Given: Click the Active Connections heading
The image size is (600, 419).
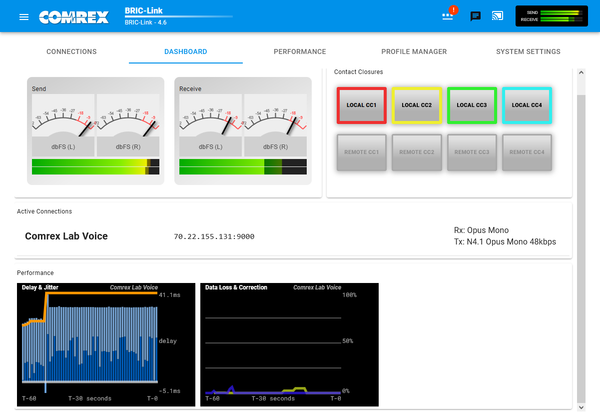Looking at the screenshot, I should pyautogui.click(x=44, y=211).
